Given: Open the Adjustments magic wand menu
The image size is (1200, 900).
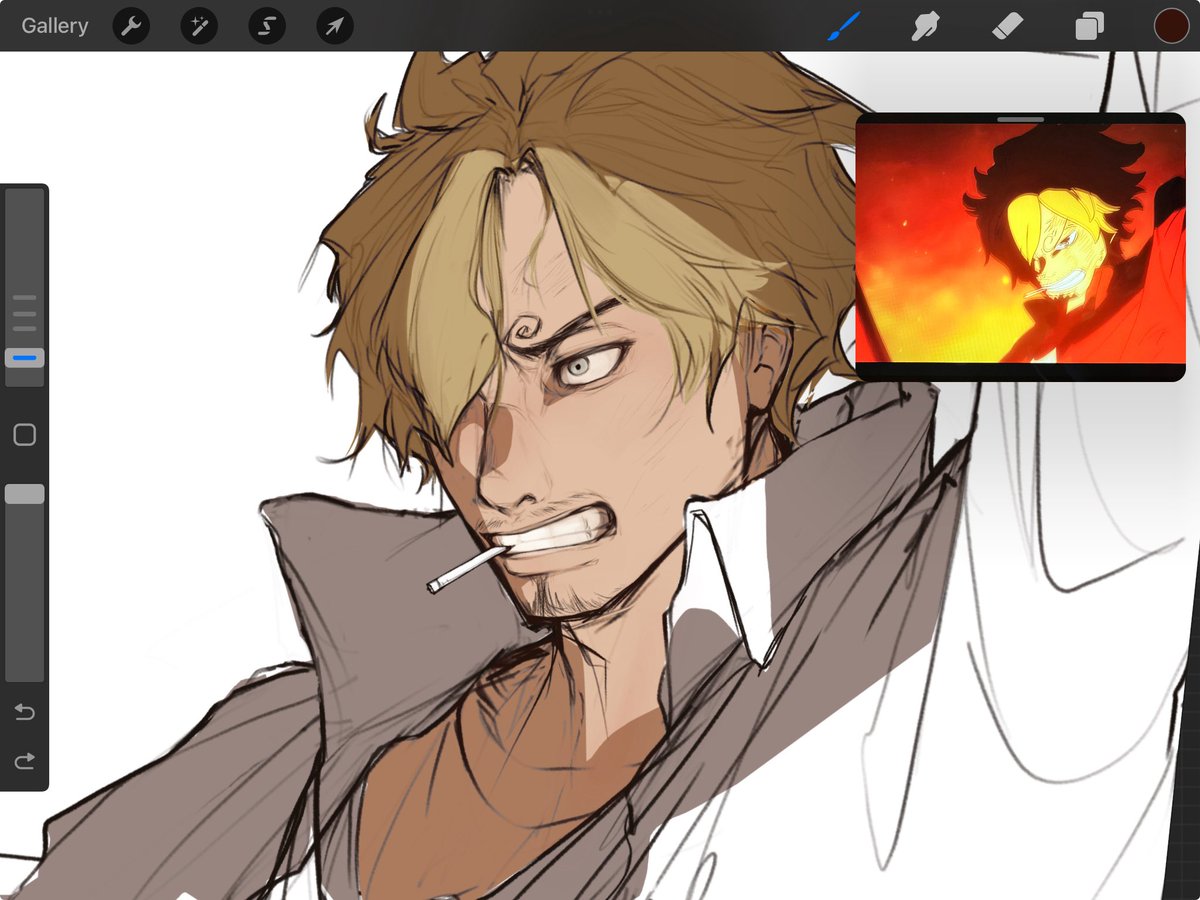Looking at the screenshot, I should [x=199, y=26].
